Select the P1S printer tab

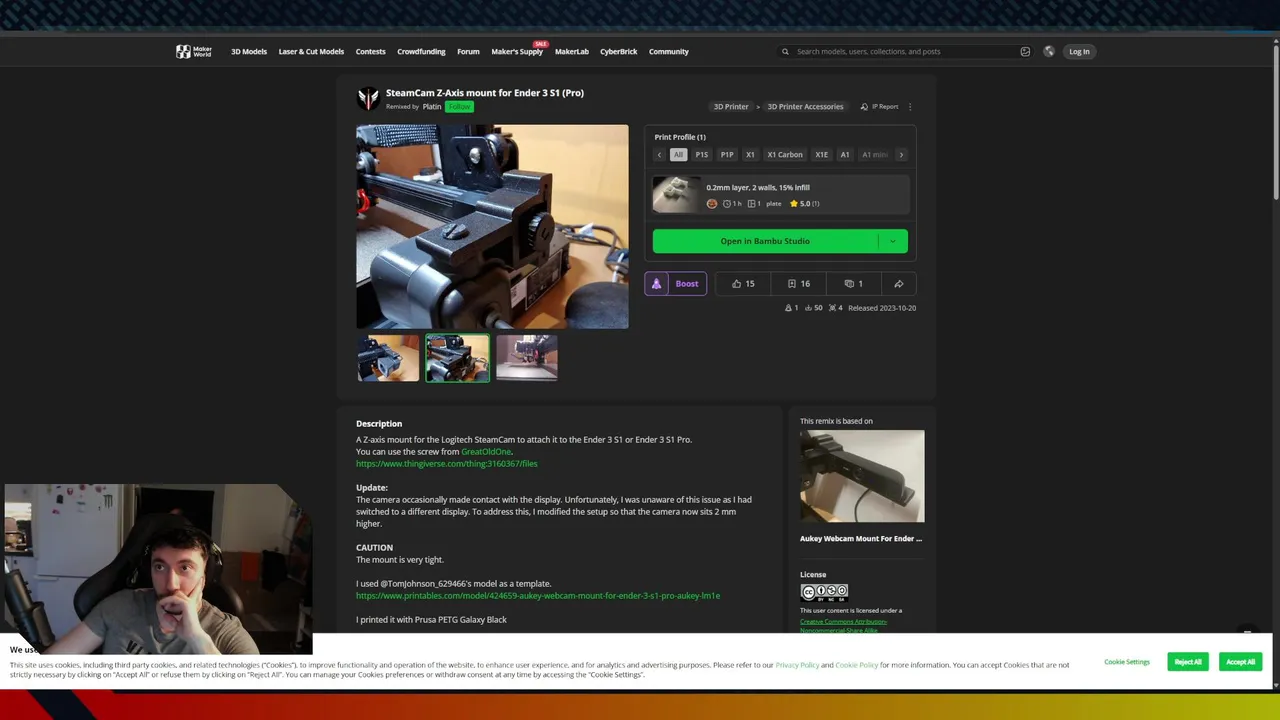(x=701, y=155)
